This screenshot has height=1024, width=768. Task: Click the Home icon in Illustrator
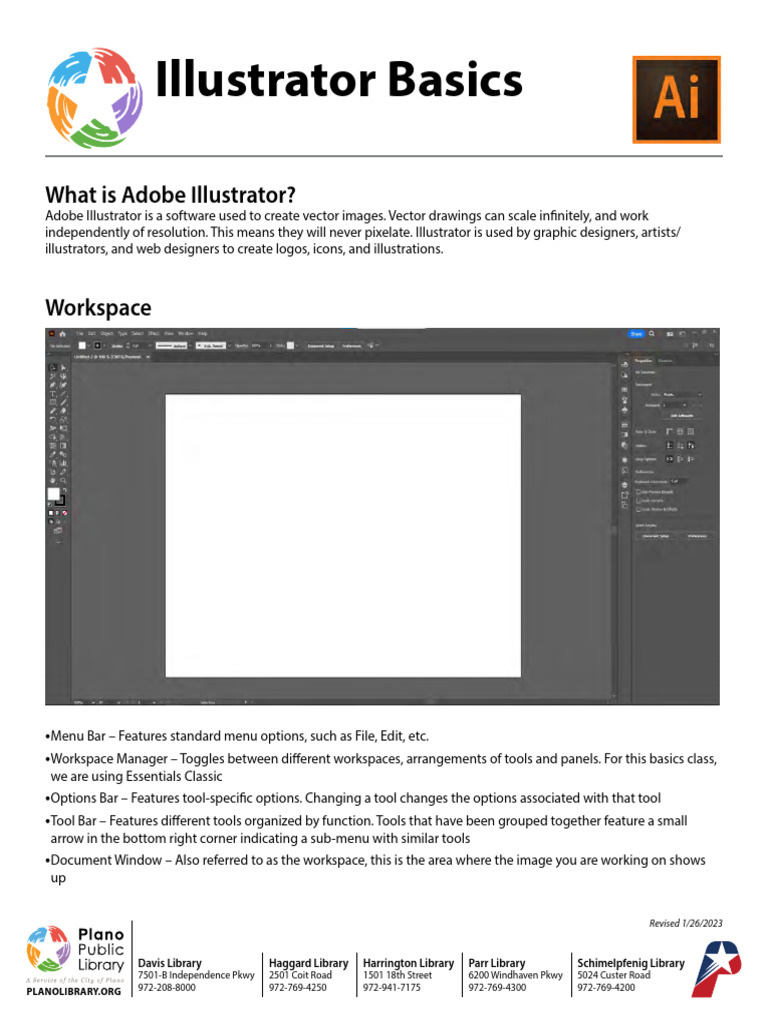[62, 334]
